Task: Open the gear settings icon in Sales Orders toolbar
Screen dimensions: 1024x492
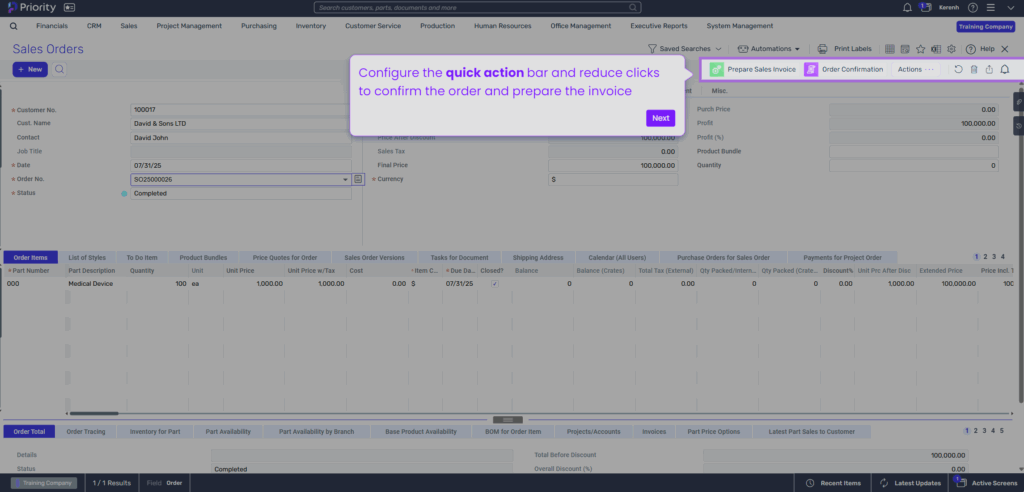Action: (x=952, y=49)
